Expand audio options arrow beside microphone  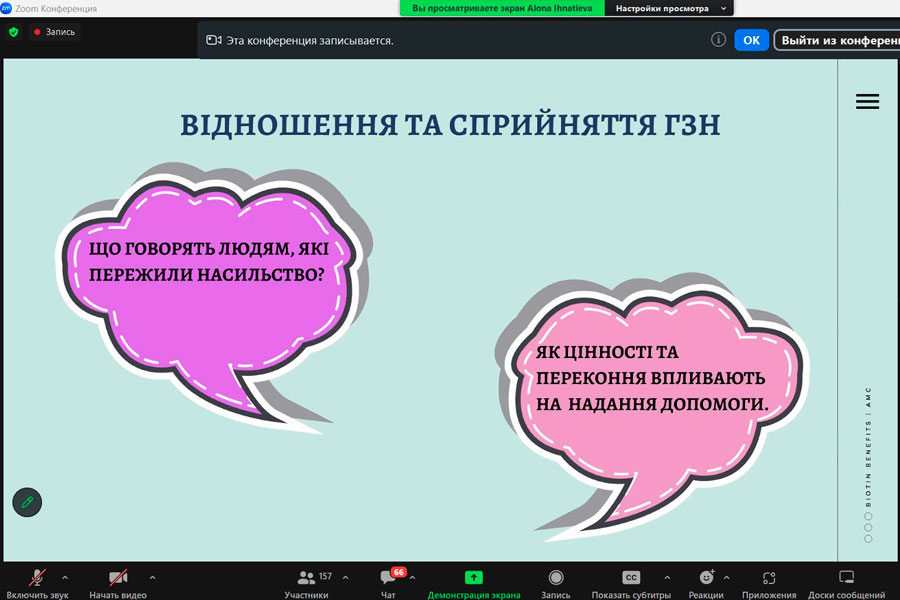coord(65,578)
